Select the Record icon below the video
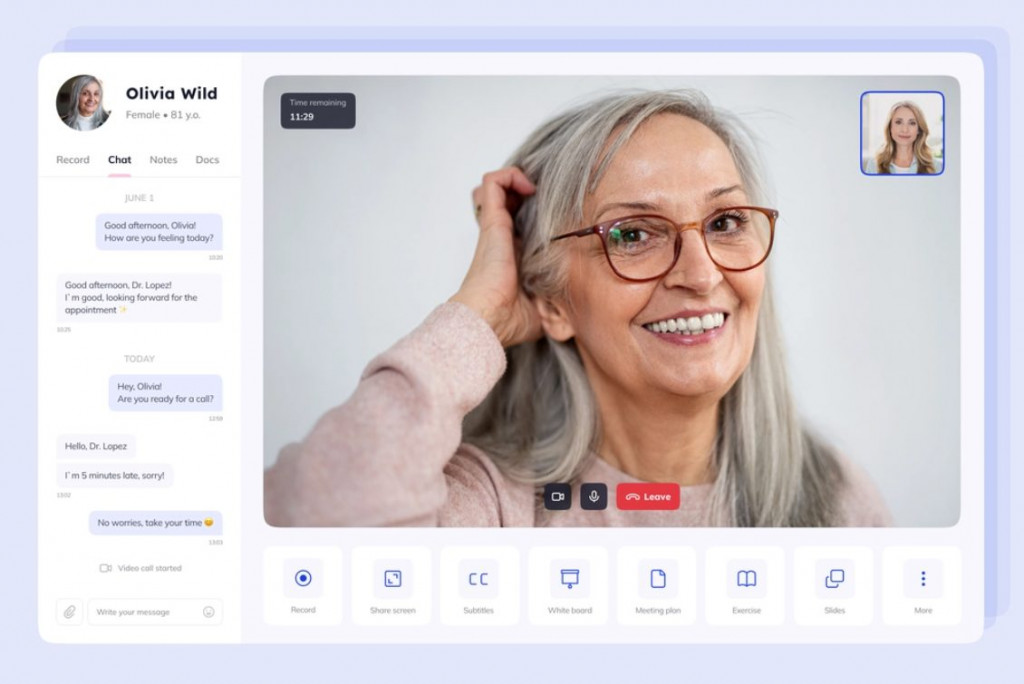The image size is (1024, 684). 302,580
